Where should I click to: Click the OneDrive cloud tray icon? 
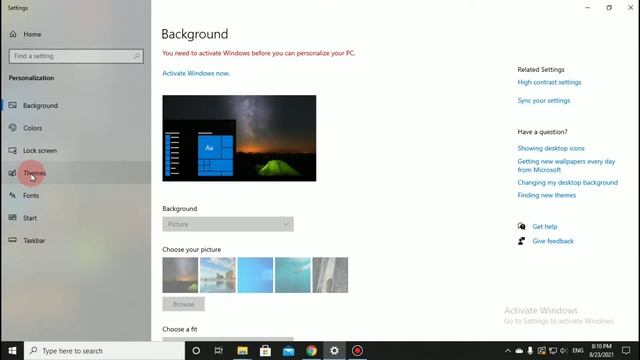pos(519,351)
